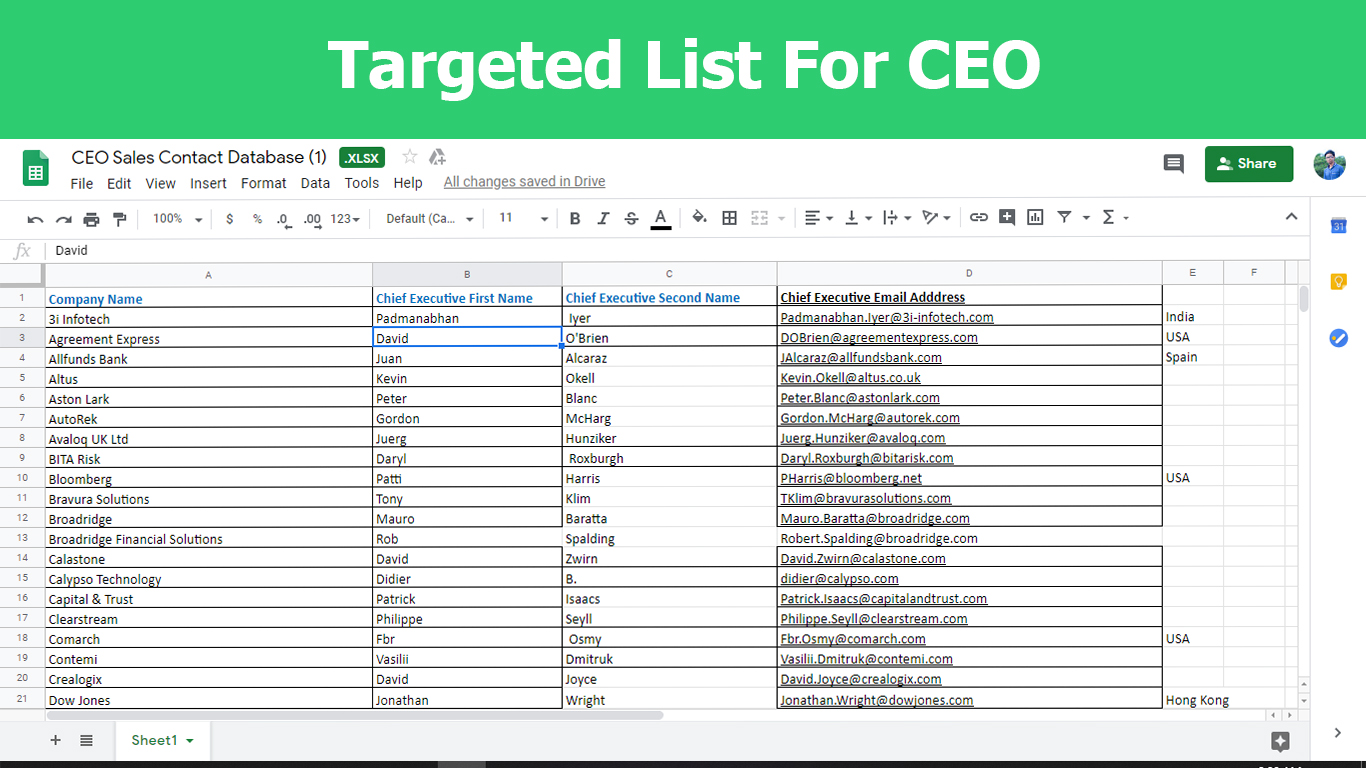The width and height of the screenshot is (1366, 768).
Task: Click the Print icon in toolbar
Action: pos(92,219)
